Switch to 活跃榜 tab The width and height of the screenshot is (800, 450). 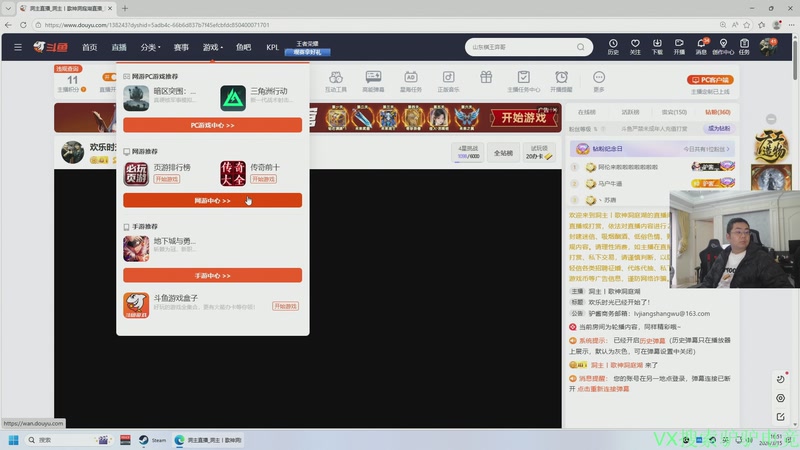coord(630,112)
